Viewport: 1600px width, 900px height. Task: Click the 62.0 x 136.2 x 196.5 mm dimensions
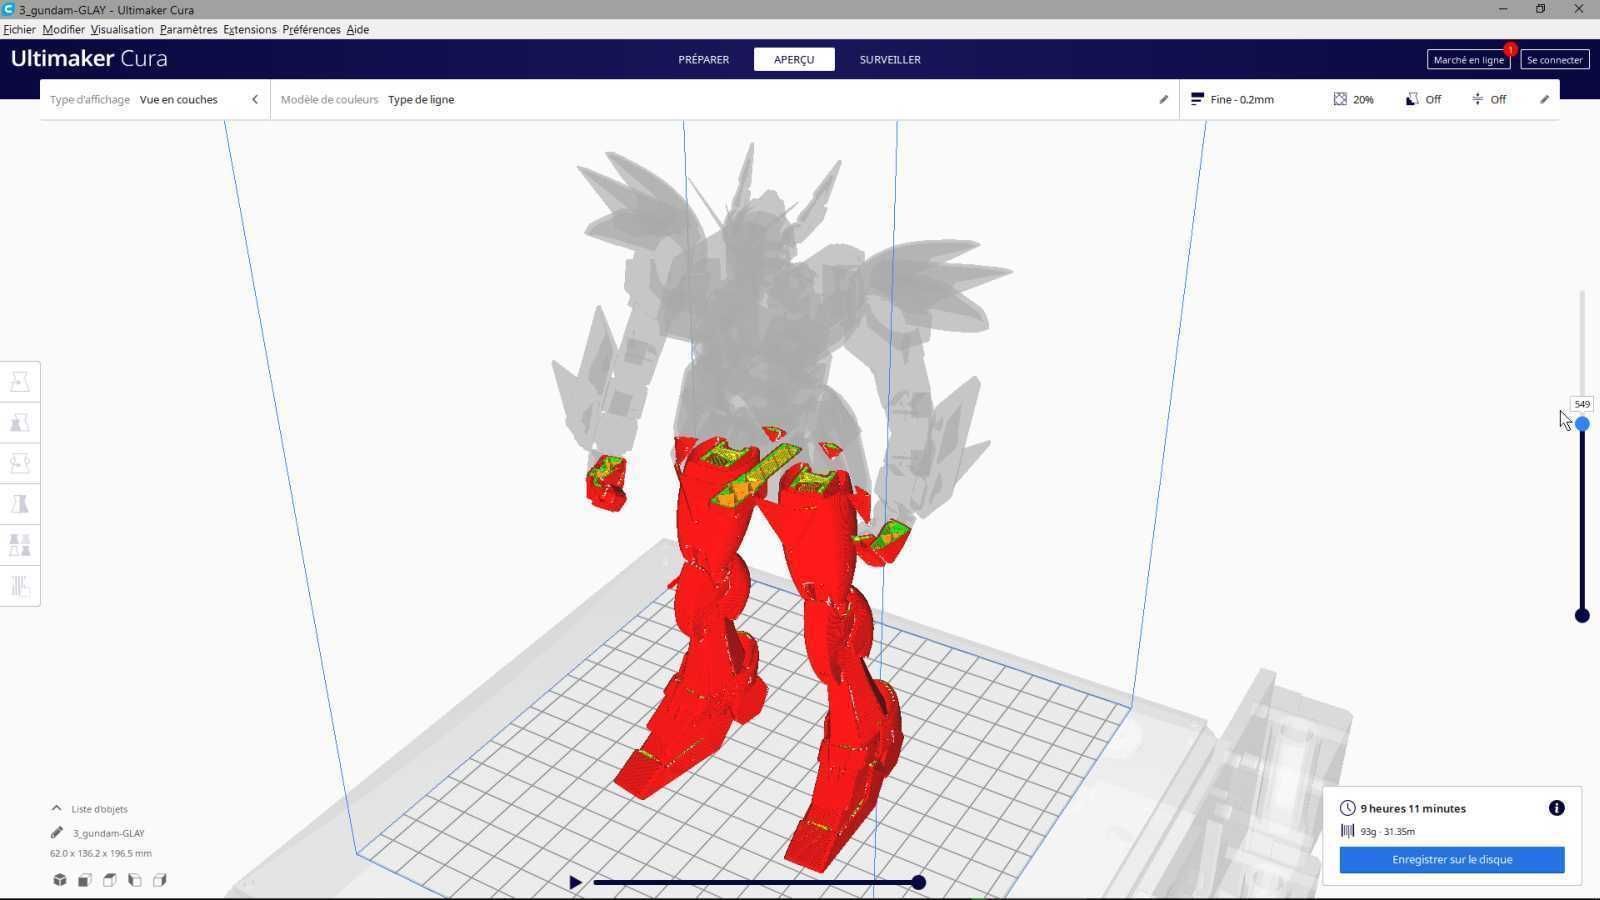click(101, 853)
